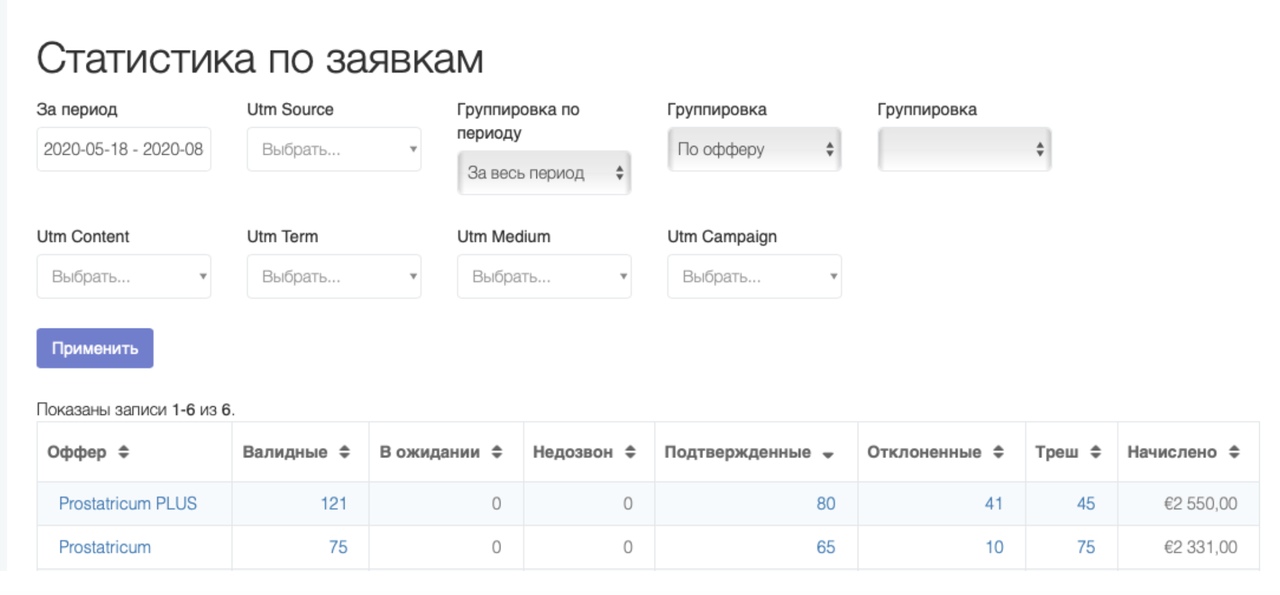Image resolution: width=1280 pixels, height=595 pixels.
Task: Sort table by Оффер column icon
Action: pos(123,452)
